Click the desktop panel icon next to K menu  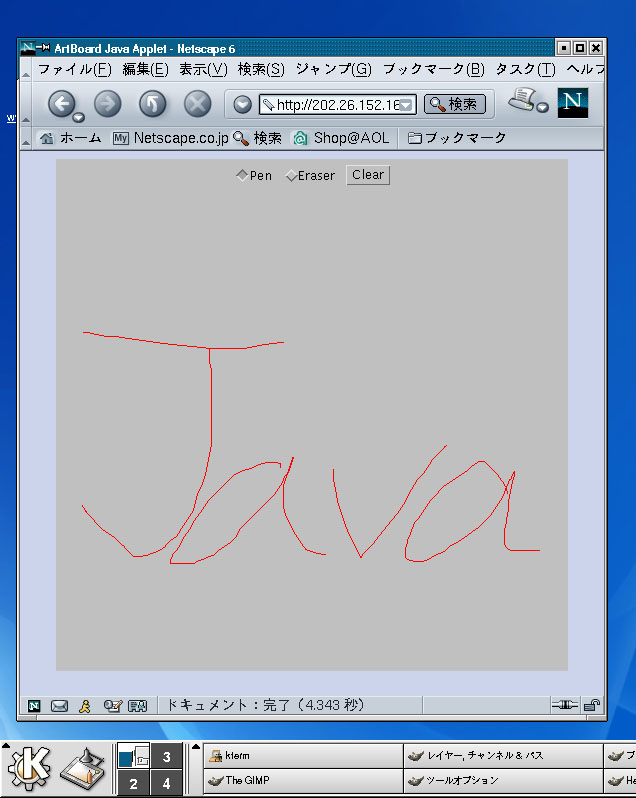[82, 771]
